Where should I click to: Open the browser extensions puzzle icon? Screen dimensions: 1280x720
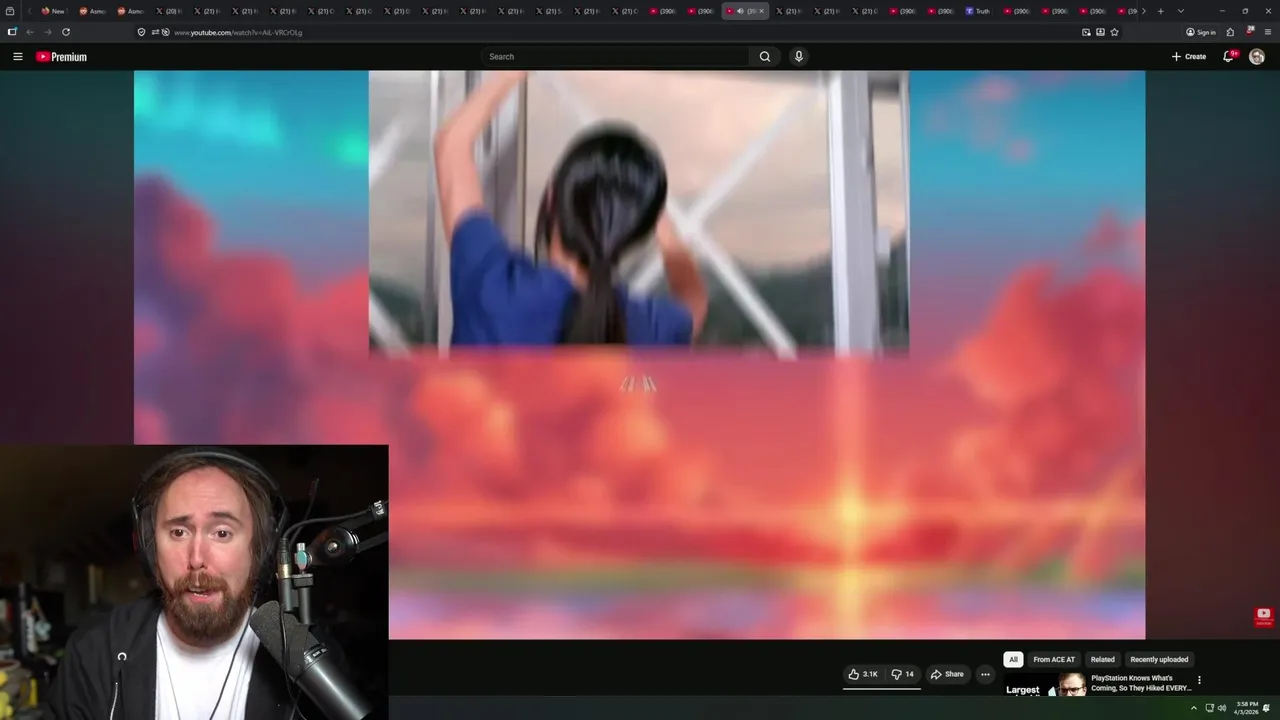click(x=1230, y=32)
